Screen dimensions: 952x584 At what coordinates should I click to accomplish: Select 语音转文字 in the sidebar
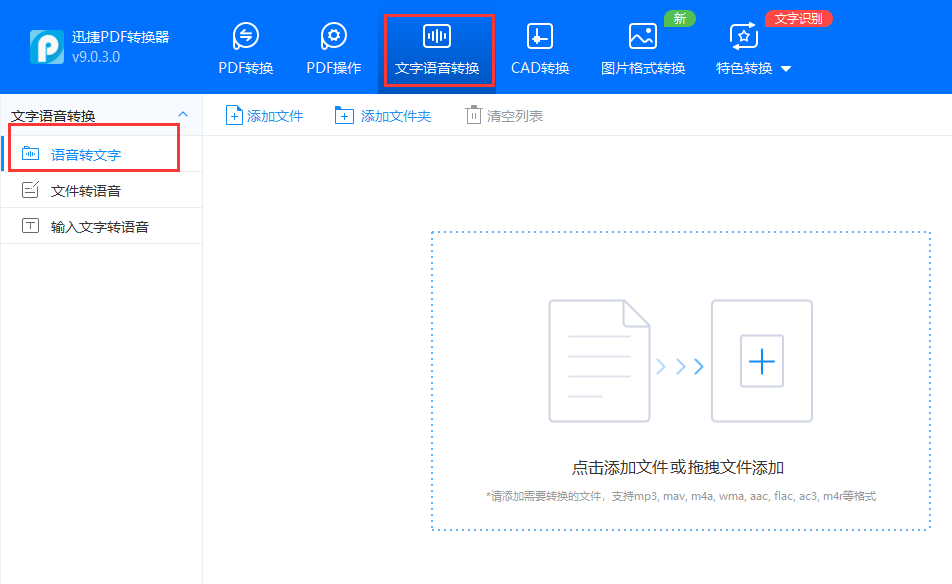click(86, 155)
